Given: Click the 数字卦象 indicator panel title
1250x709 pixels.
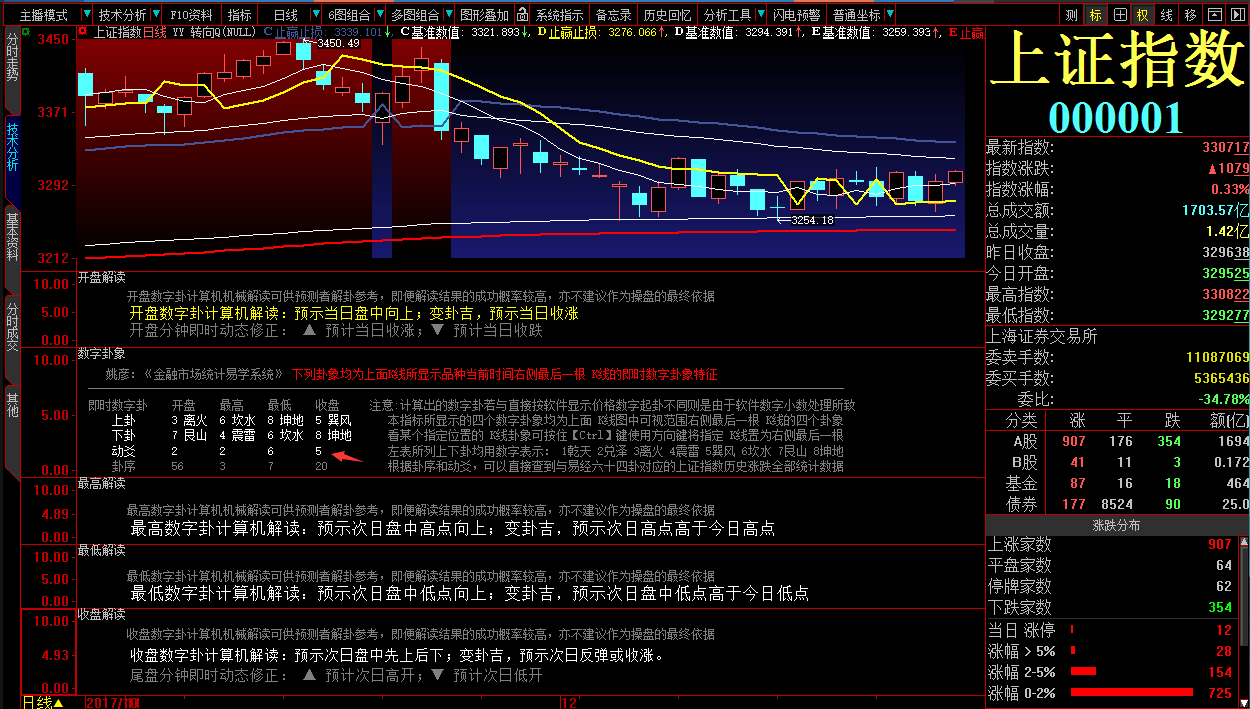Looking at the screenshot, I should pos(101,353).
